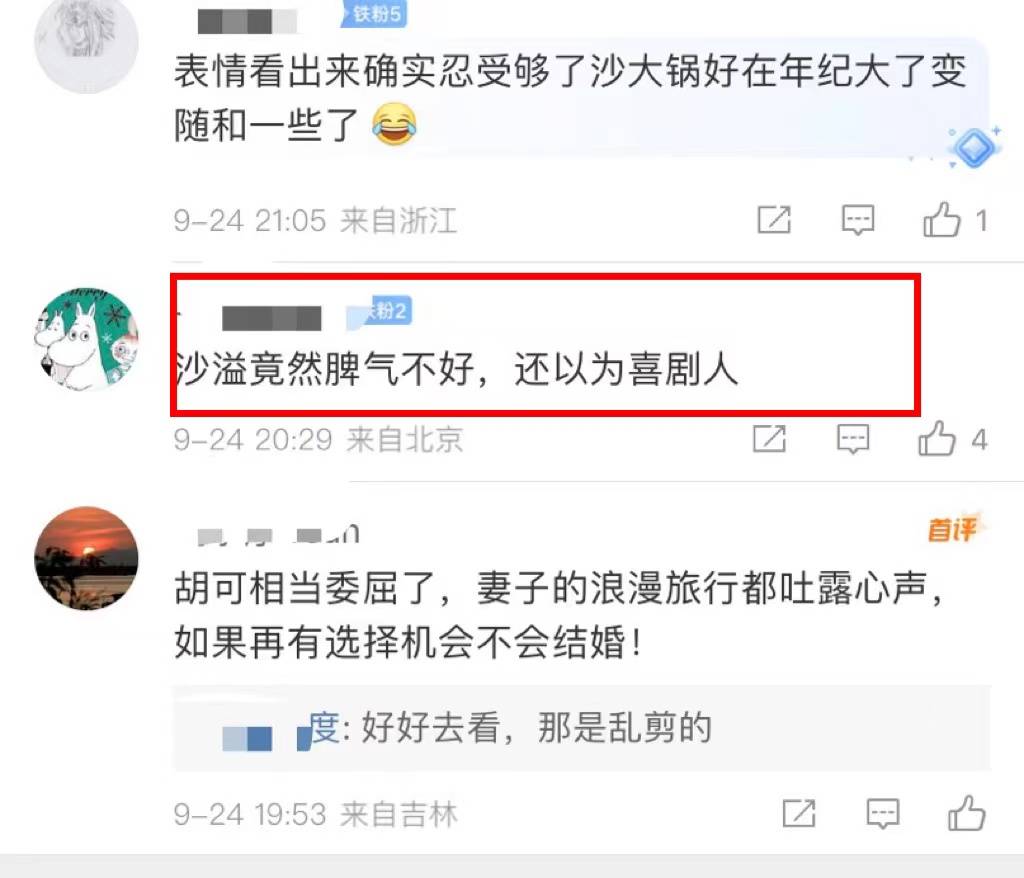Open the nested reply 好好去看，那是乱剪的

point(581,728)
